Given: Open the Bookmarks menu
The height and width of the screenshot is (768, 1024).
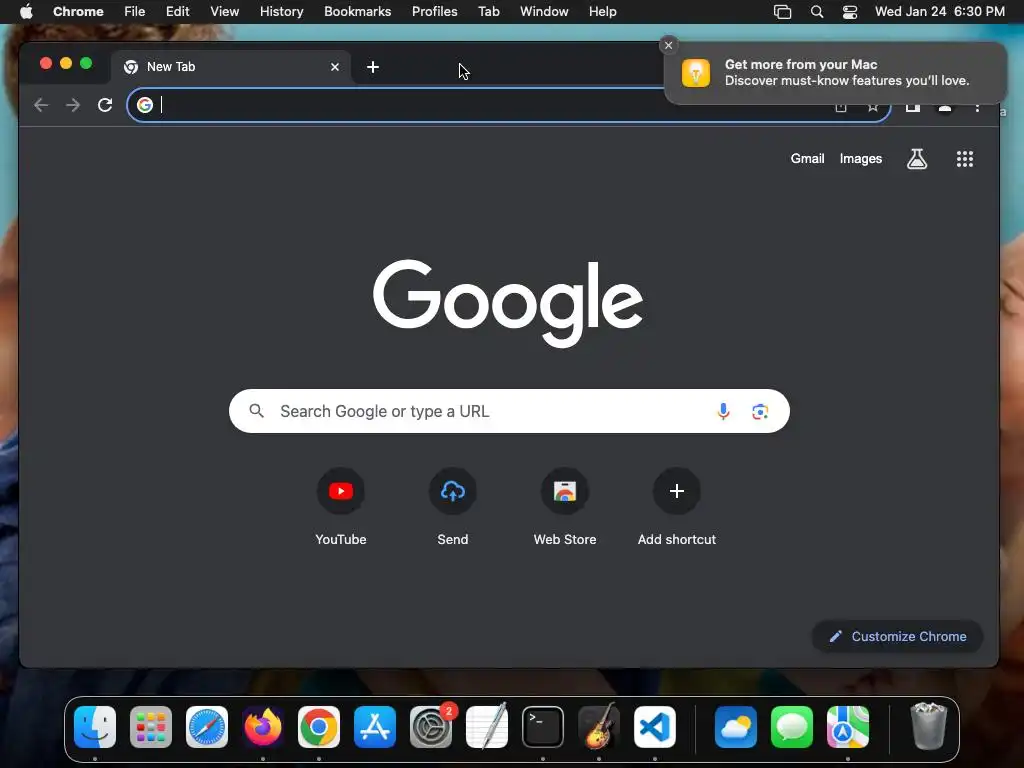Looking at the screenshot, I should coord(358,12).
